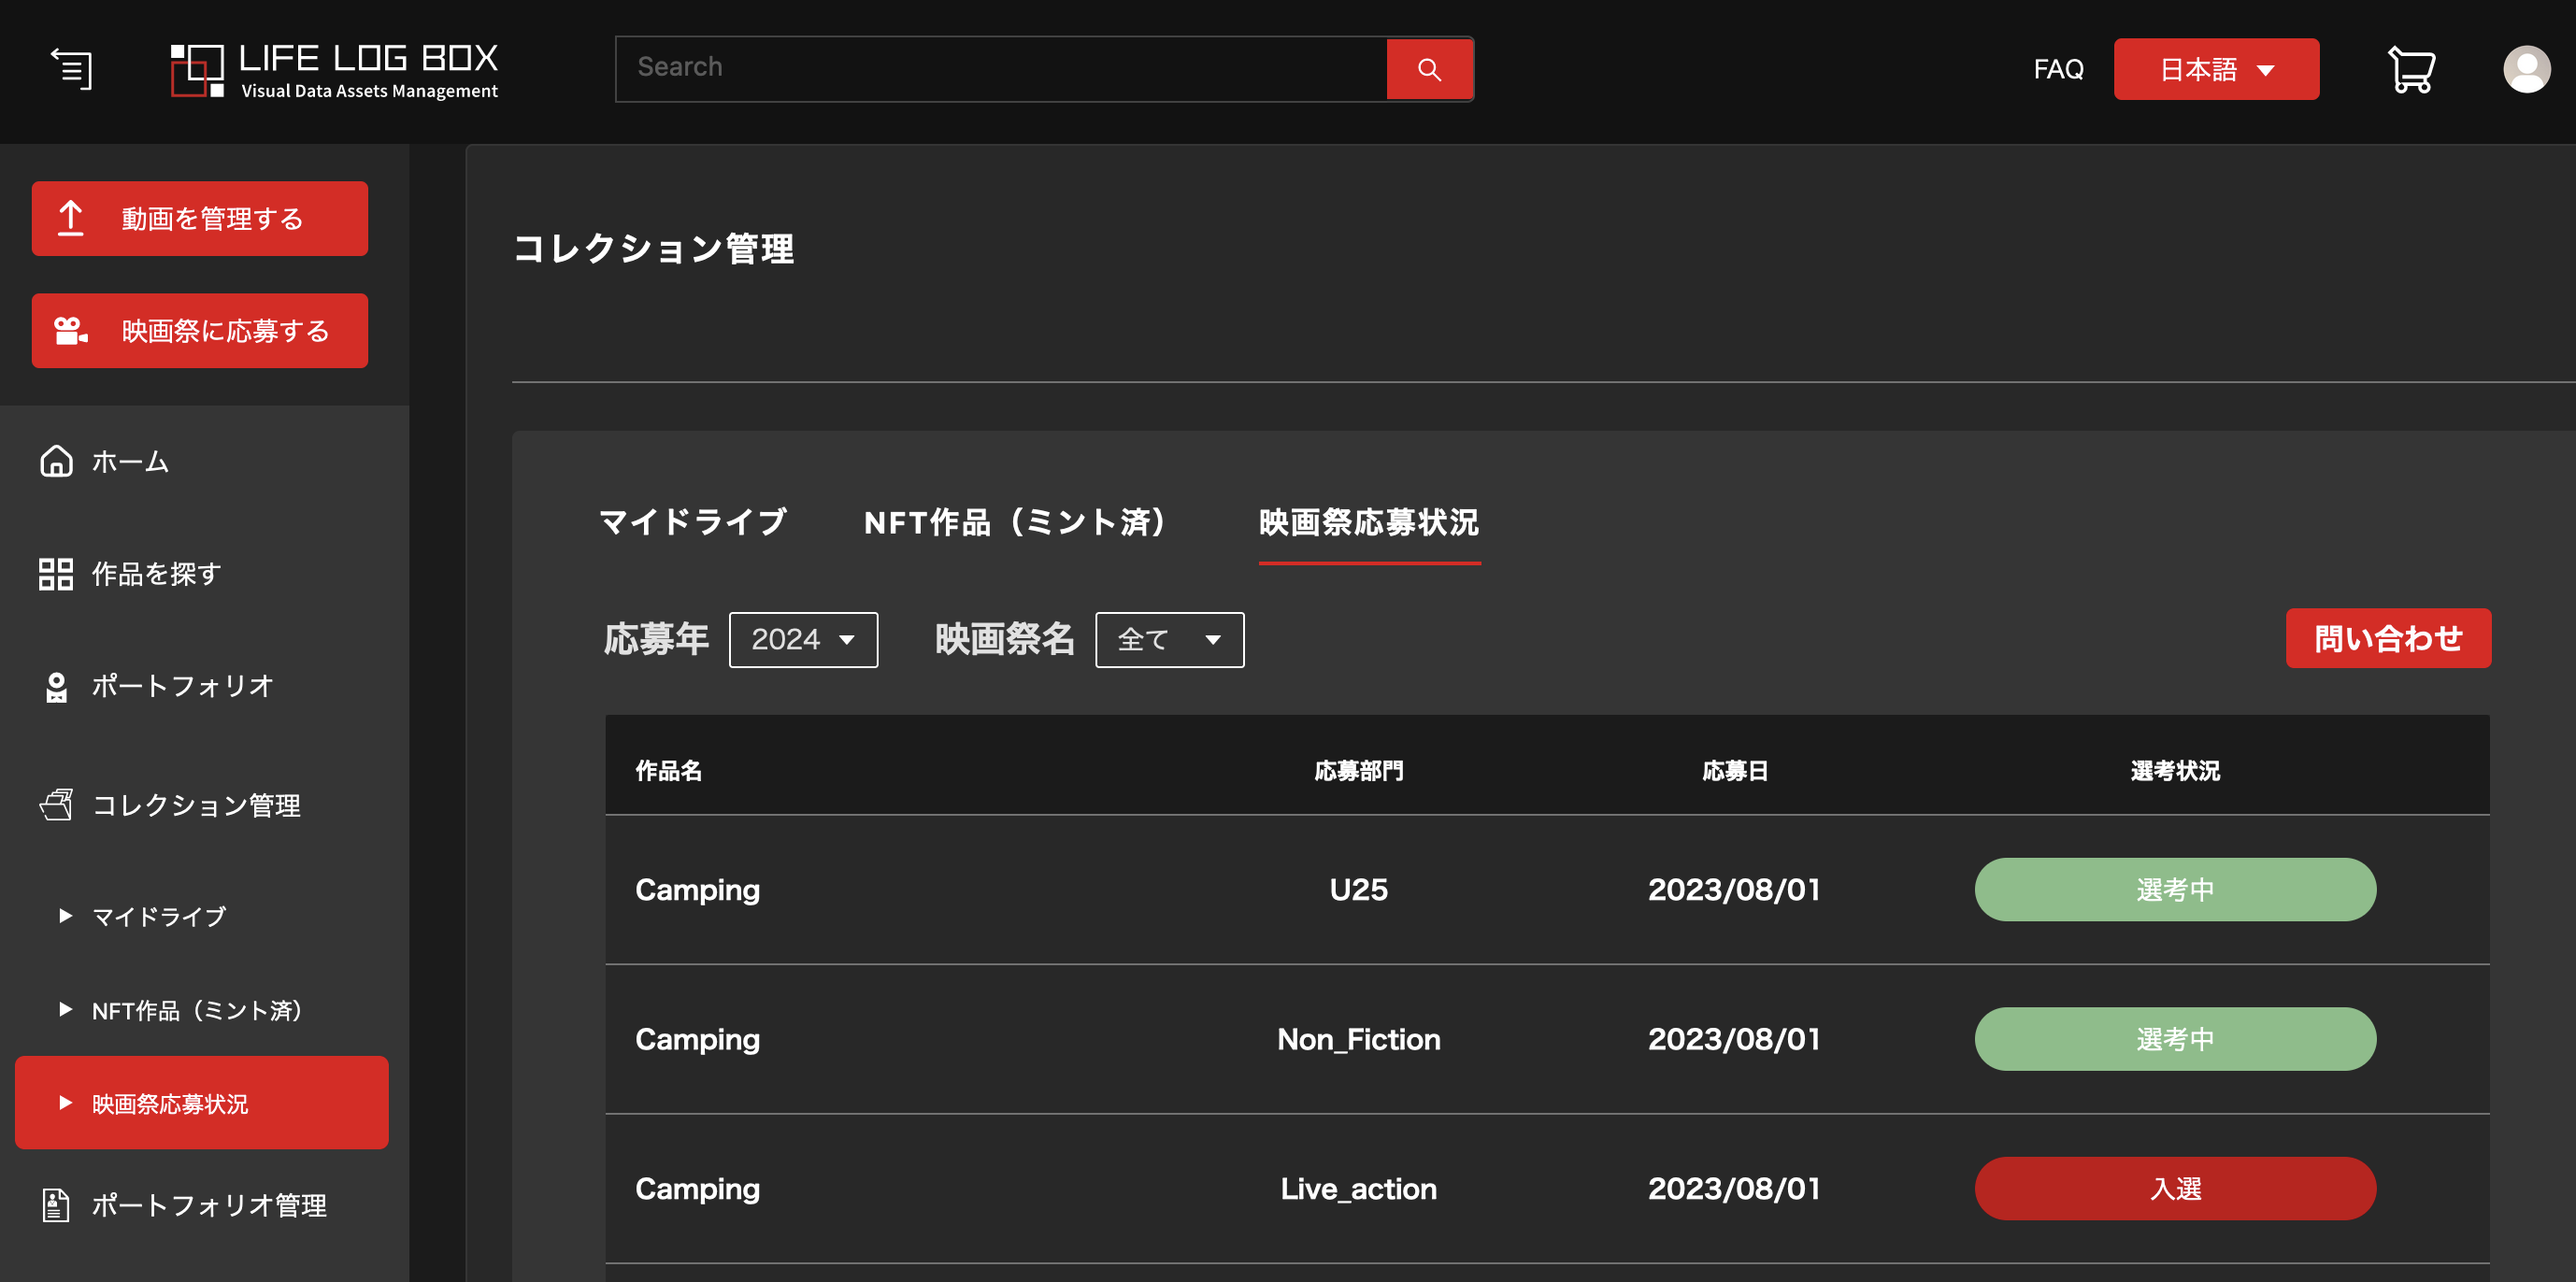
Task: Switch to NFT作品（ミント済）tab
Action: pyautogui.click(x=1014, y=522)
